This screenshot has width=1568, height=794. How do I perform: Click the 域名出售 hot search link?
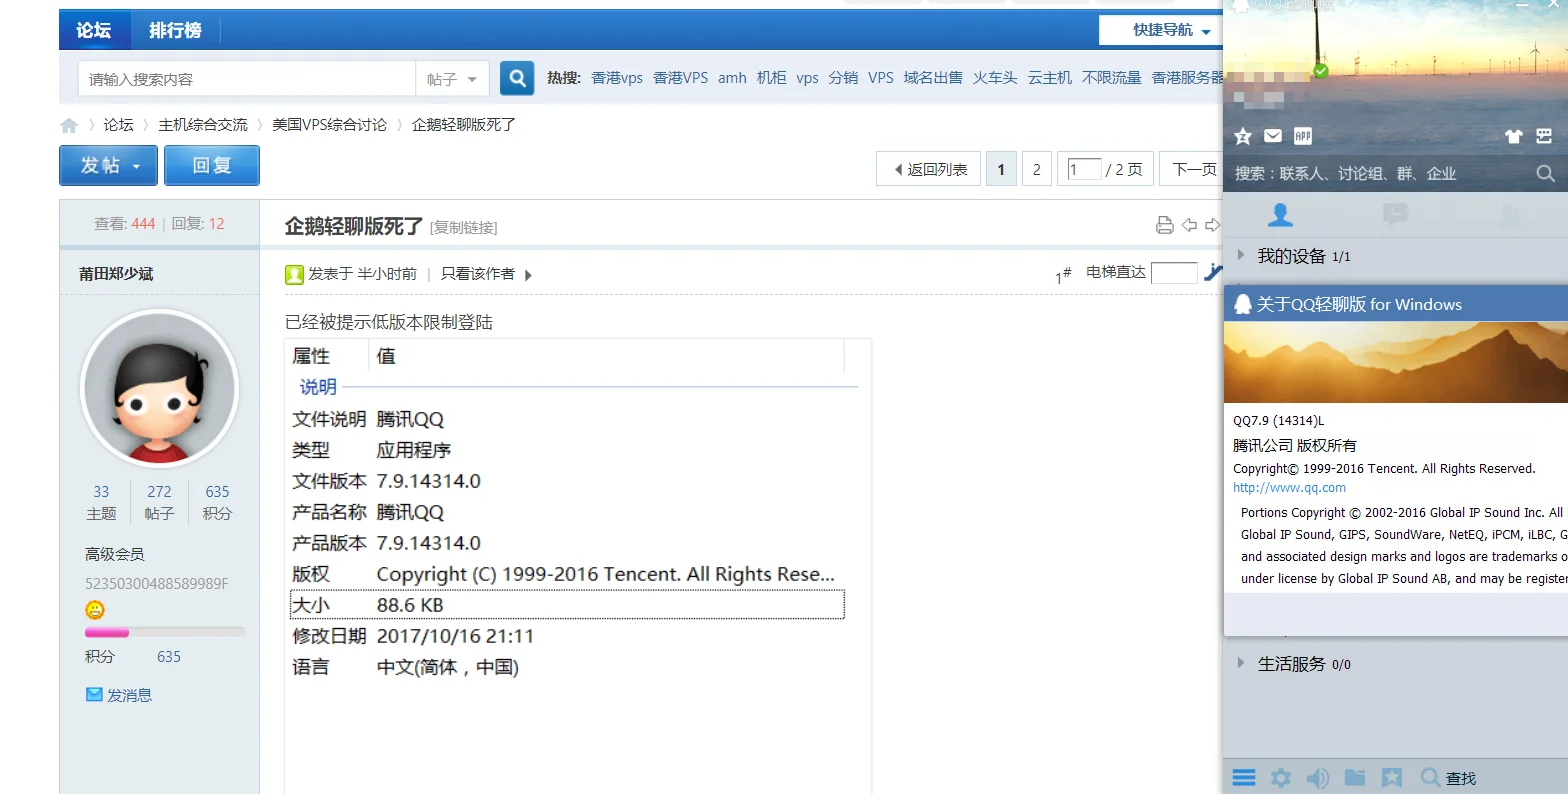tap(933, 78)
